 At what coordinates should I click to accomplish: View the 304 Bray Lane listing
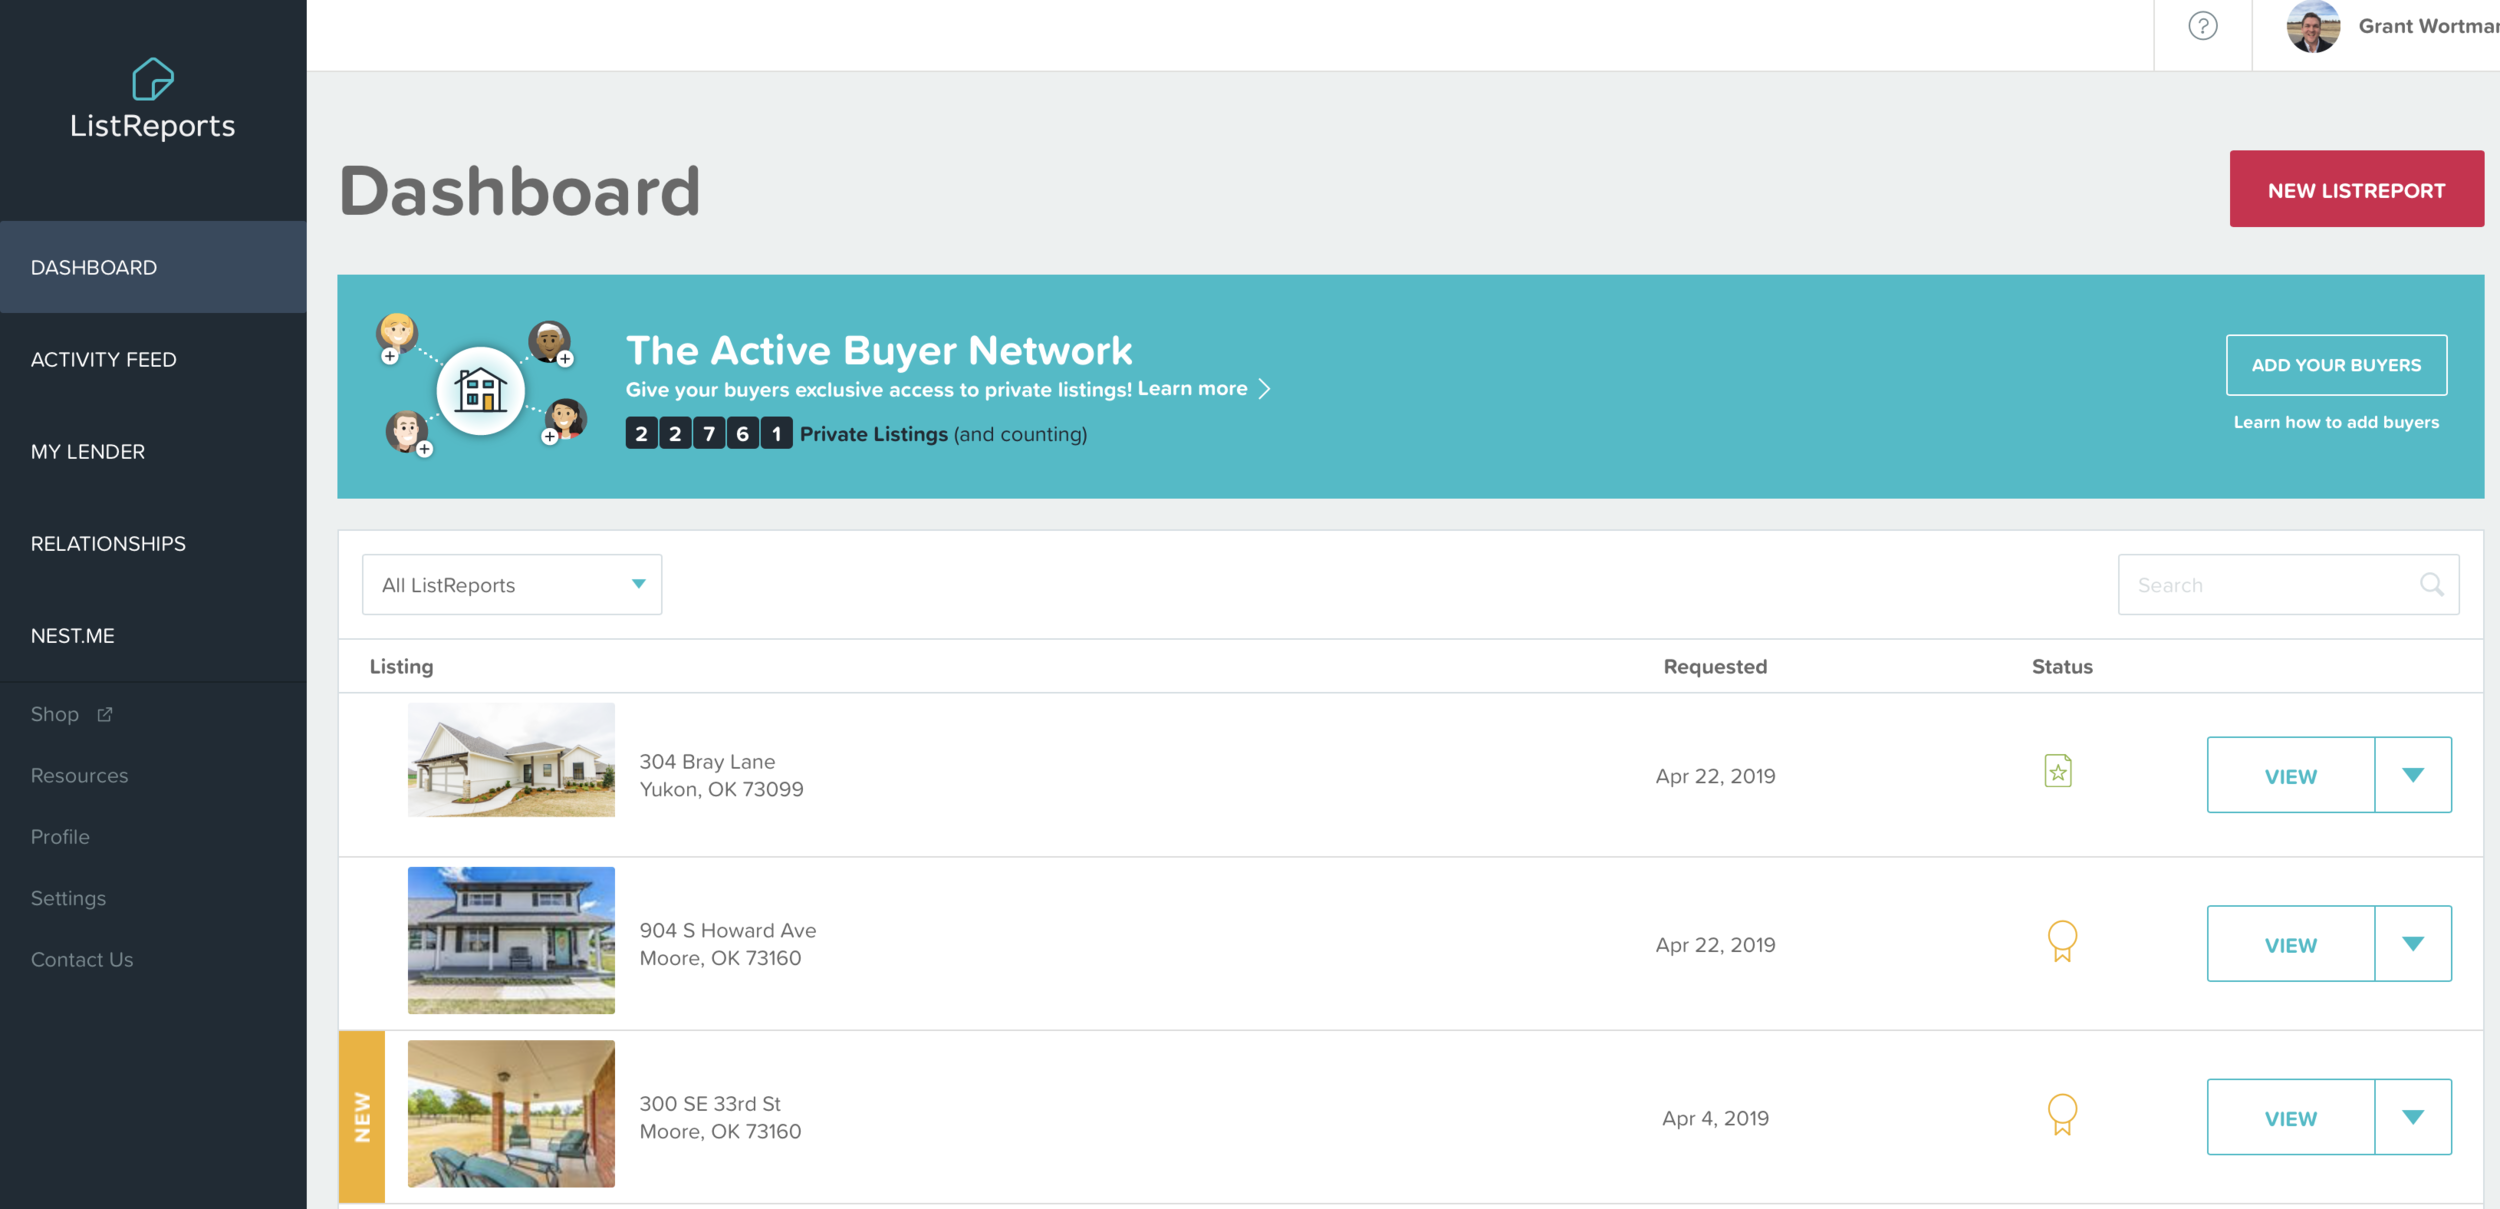2290,775
